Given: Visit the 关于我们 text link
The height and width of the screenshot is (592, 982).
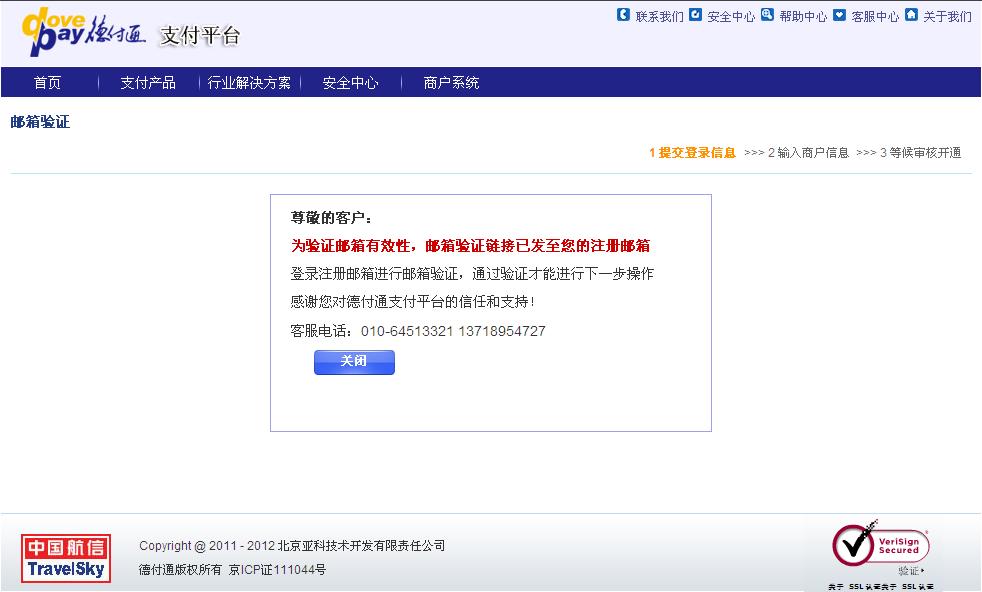Looking at the screenshot, I should pos(947,17).
